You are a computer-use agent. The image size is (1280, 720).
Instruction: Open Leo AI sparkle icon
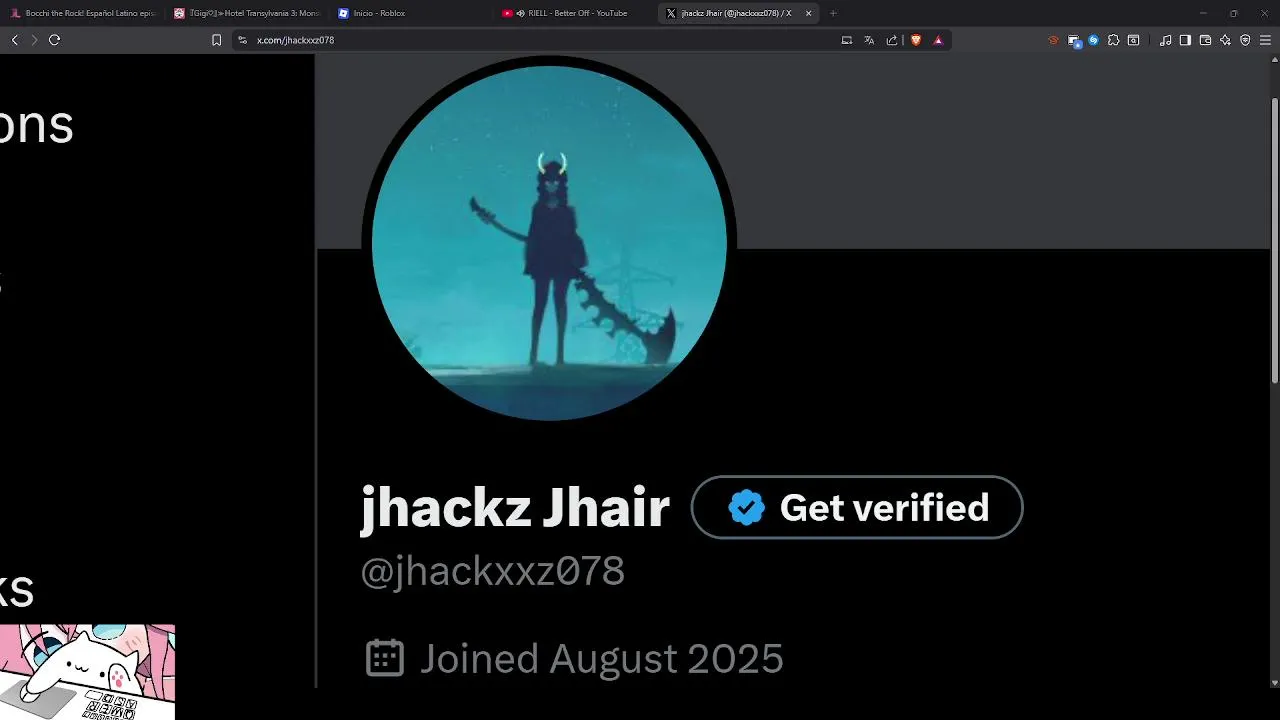click(1225, 40)
